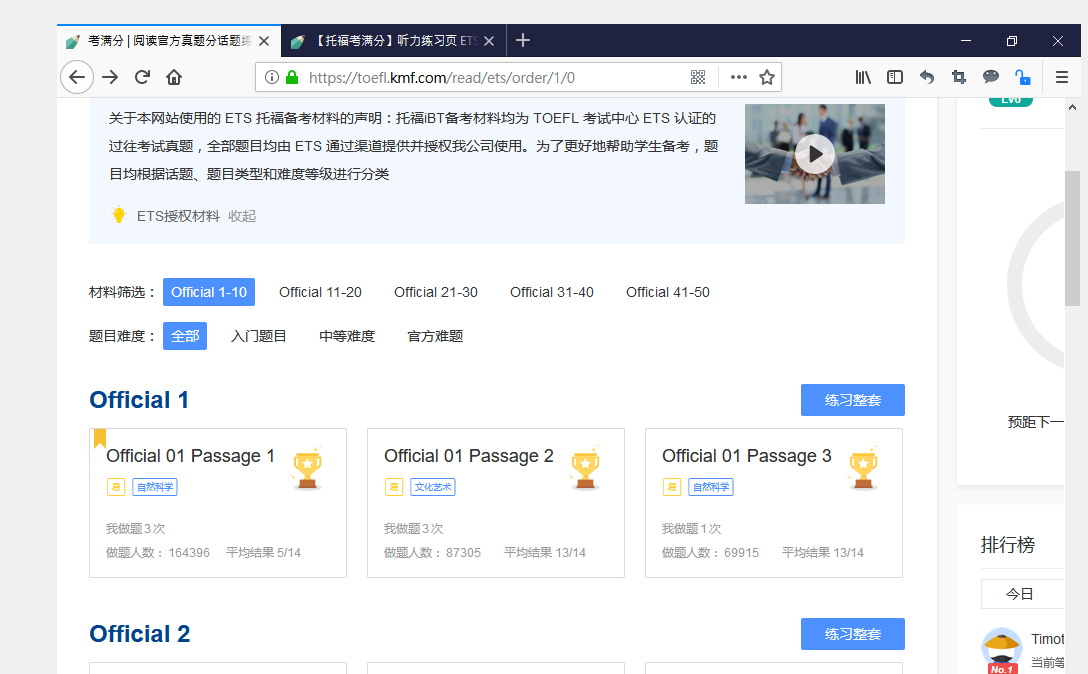Click the blue unlock extension icon

(1023, 77)
